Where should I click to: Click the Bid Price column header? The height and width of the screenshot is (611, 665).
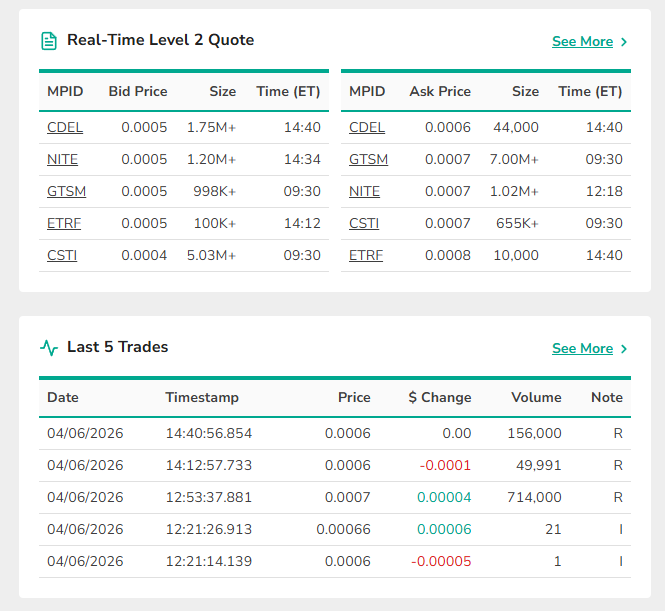click(138, 91)
